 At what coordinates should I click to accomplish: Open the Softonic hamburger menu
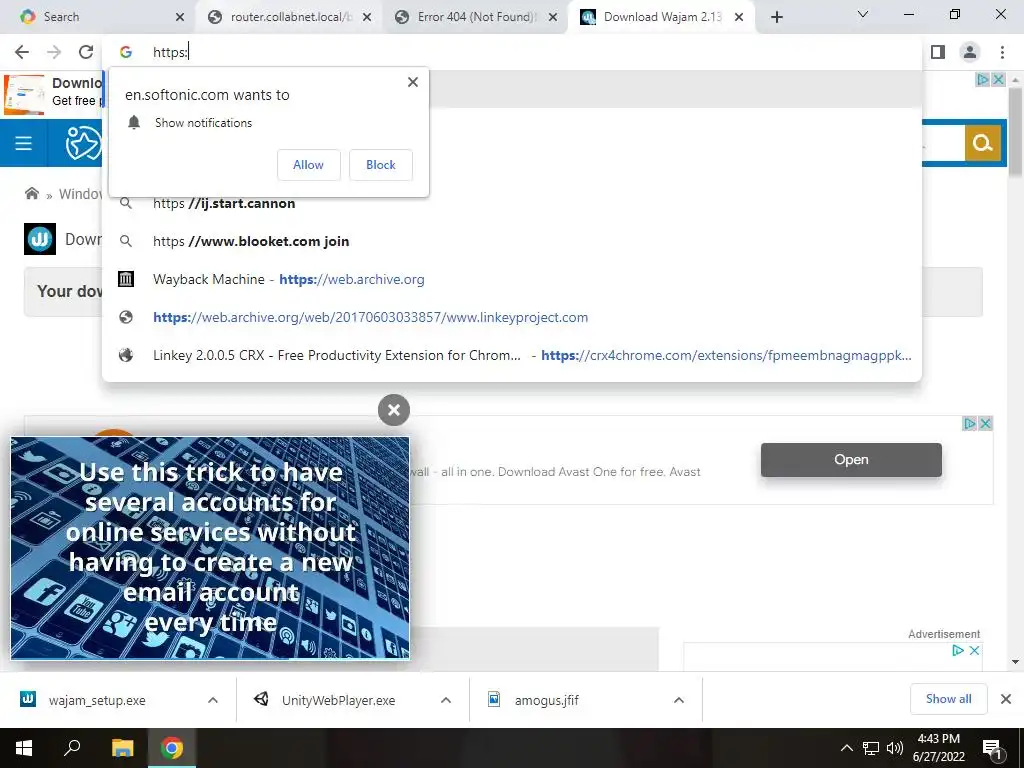[24, 143]
